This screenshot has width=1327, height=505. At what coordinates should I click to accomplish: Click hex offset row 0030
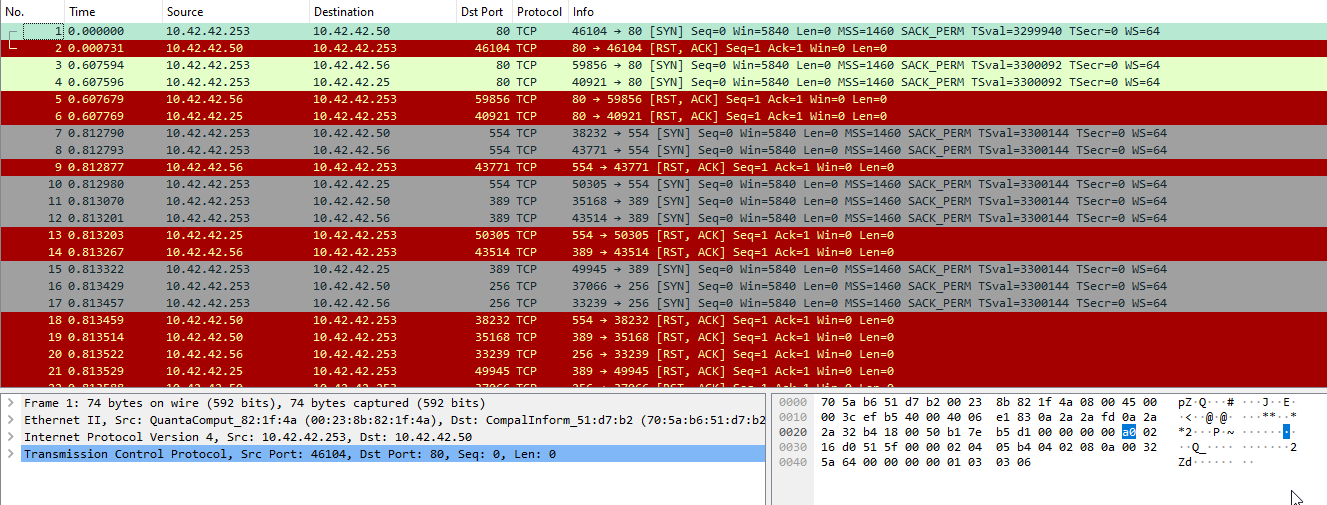pyautogui.click(x=791, y=447)
